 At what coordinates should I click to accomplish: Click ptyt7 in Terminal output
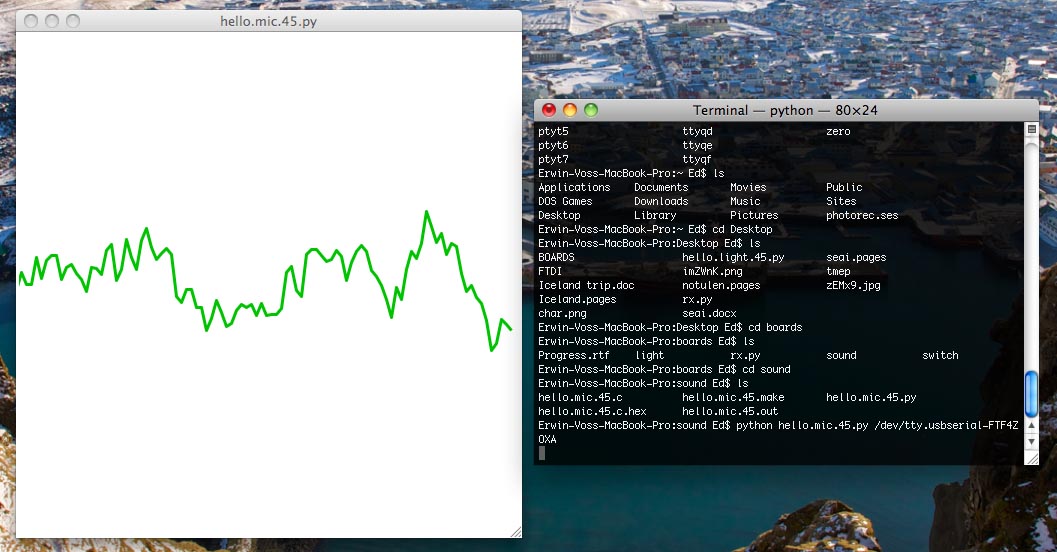click(553, 160)
